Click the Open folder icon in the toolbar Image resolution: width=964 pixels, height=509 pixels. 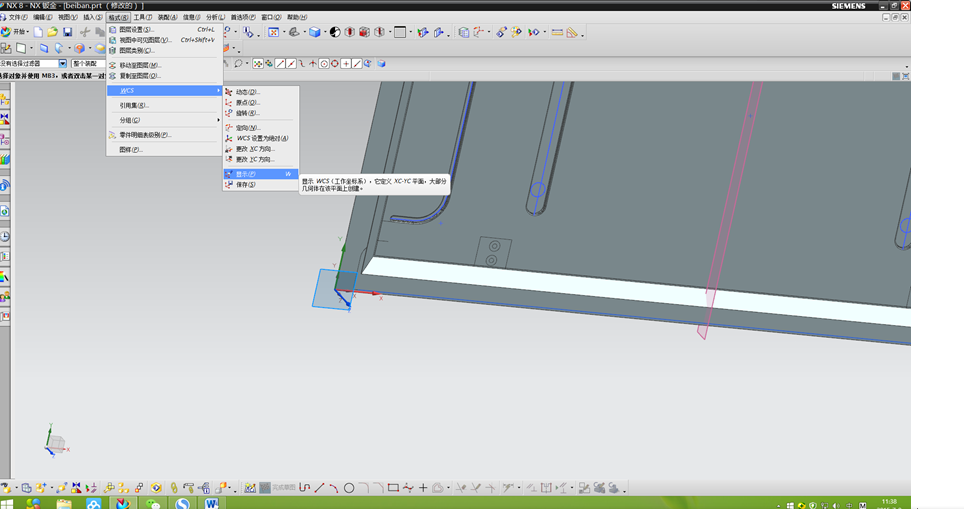click(52, 32)
